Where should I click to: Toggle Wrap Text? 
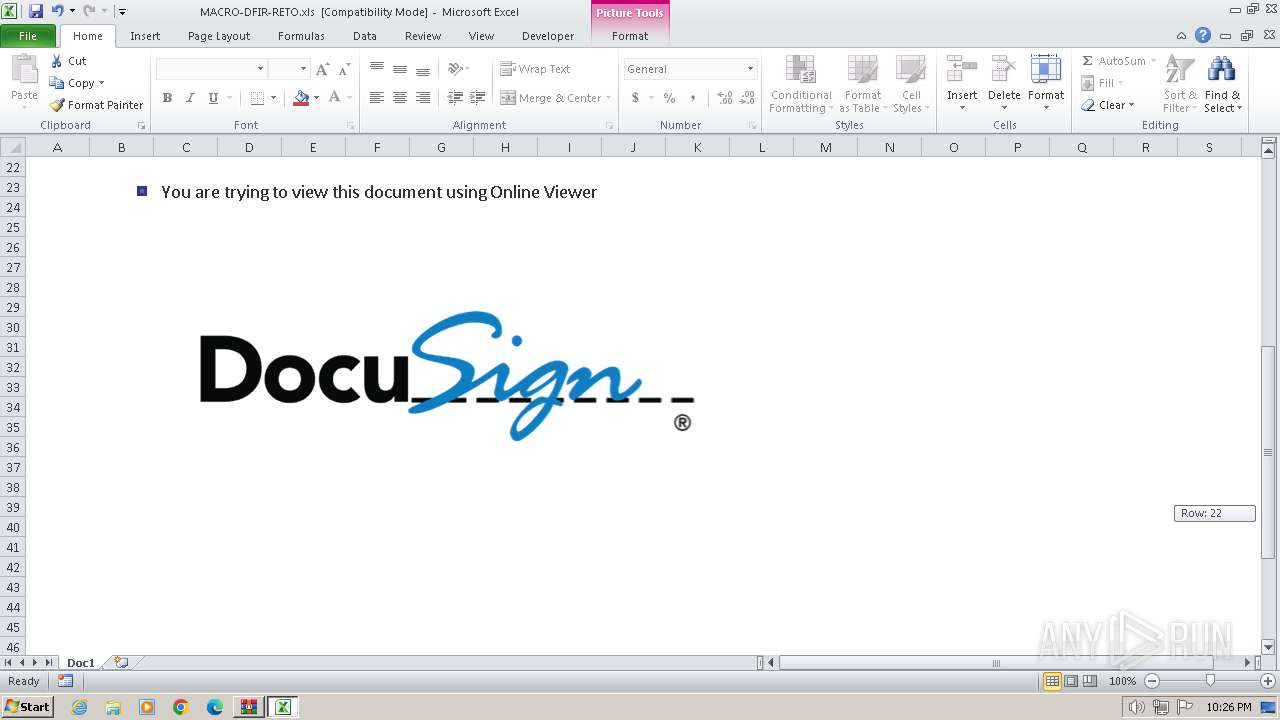pos(535,69)
